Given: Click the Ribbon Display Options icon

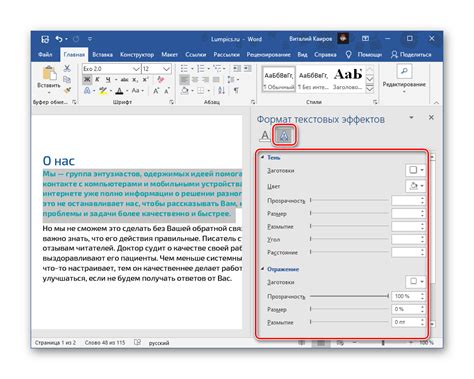Looking at the screenshot, I should 365,39.
